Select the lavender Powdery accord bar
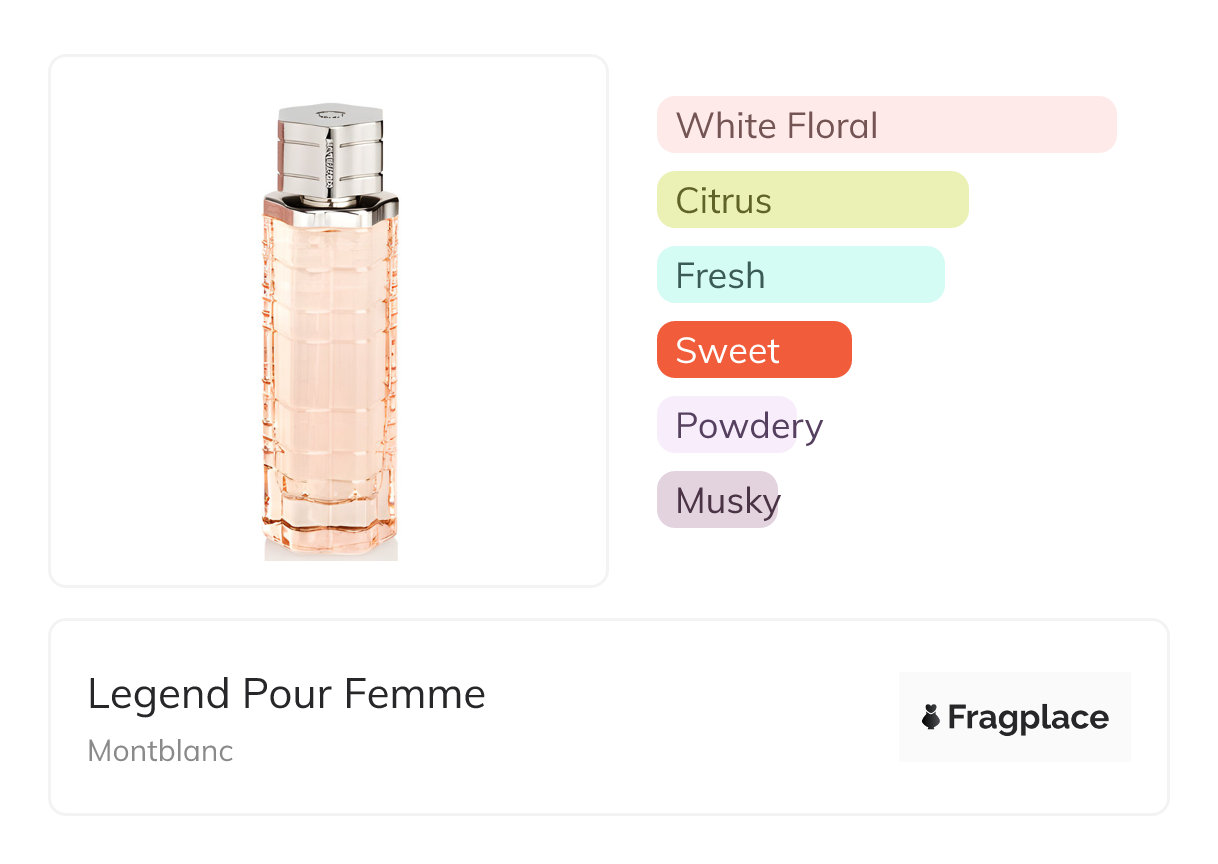1218x864 pixels. tap(727, 425)
